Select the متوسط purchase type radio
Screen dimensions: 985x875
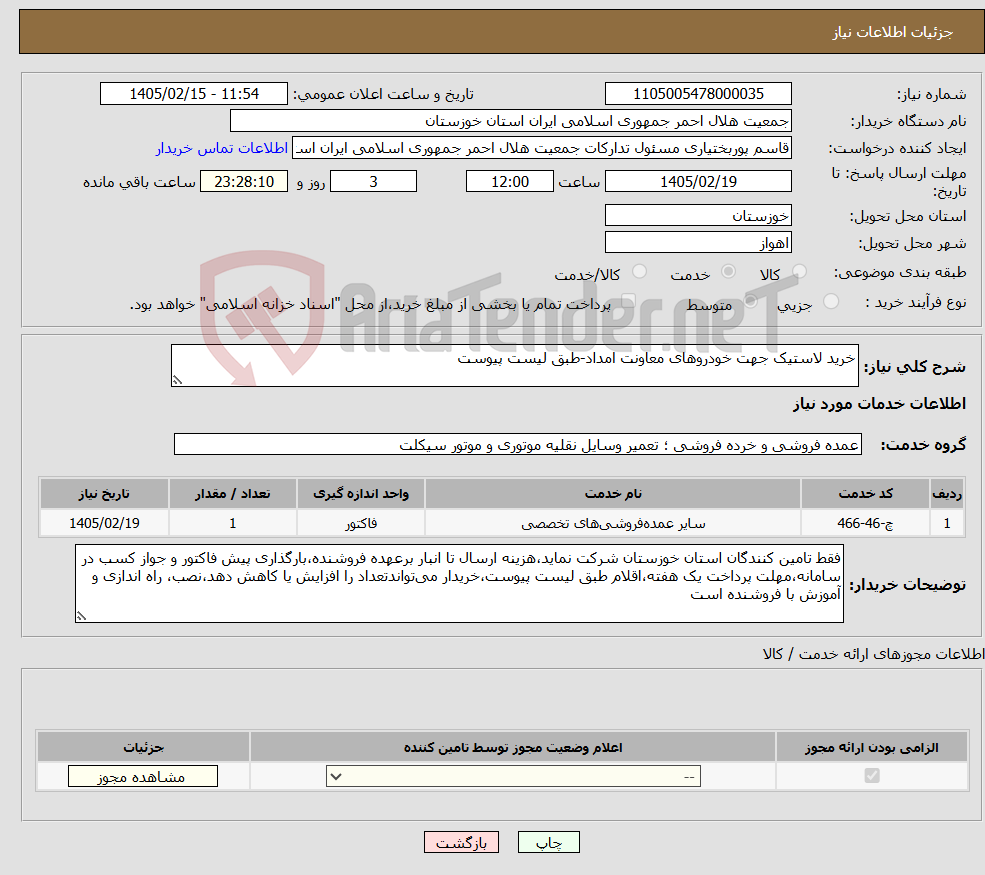(x=750, y=301)
